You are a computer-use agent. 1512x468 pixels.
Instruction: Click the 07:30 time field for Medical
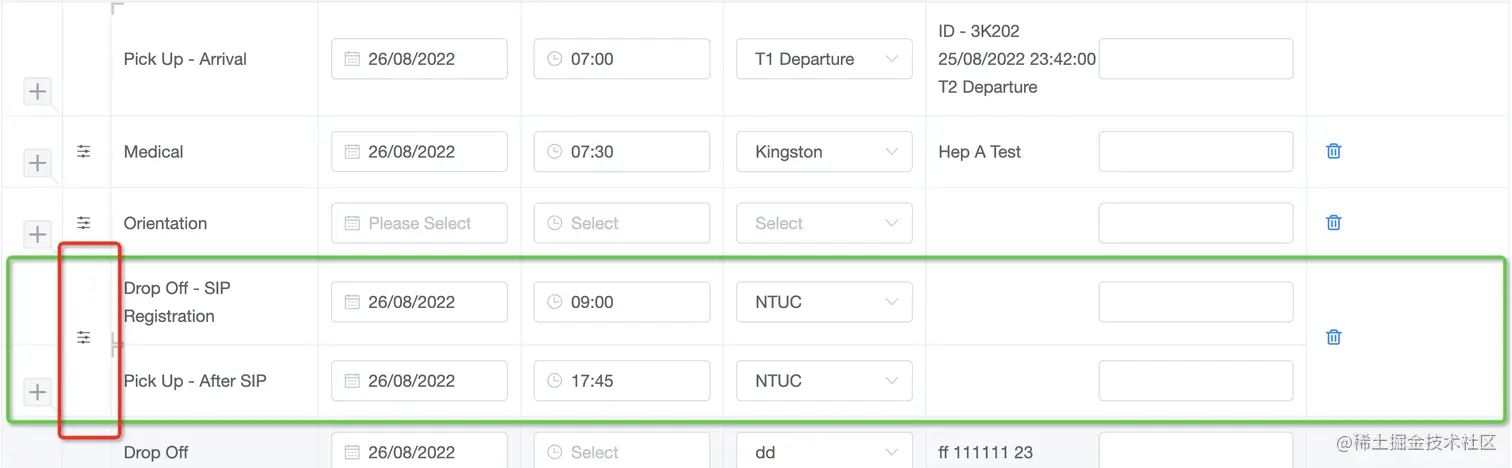tap(621, 152)
